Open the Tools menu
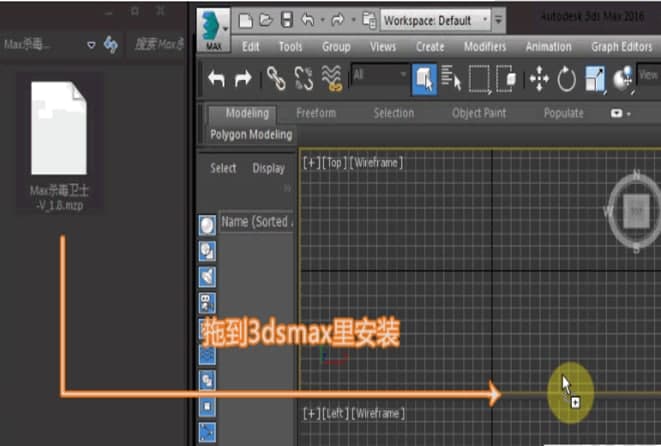The width and height of the screenshot is (661, 446). 290,46
